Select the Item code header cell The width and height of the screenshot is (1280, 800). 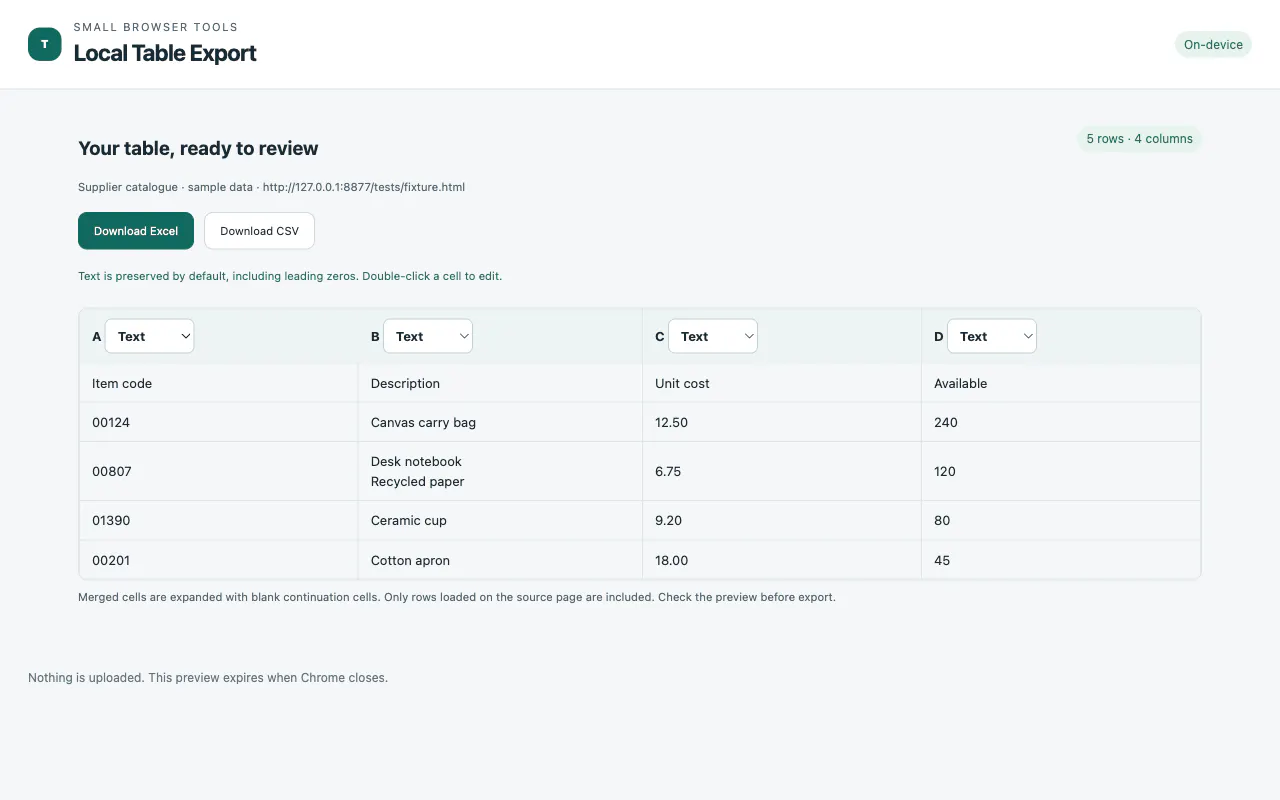tap(218, 383)
